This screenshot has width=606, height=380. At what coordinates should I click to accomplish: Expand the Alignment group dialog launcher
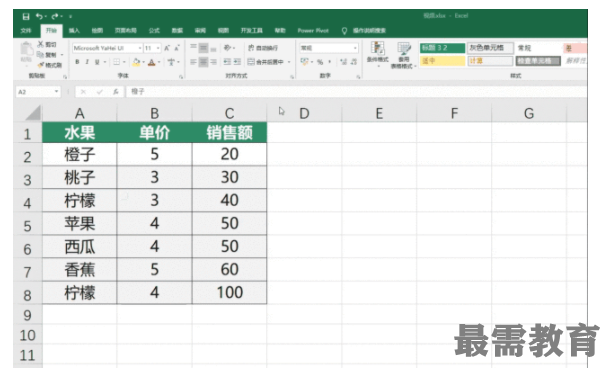pos(292,77)
